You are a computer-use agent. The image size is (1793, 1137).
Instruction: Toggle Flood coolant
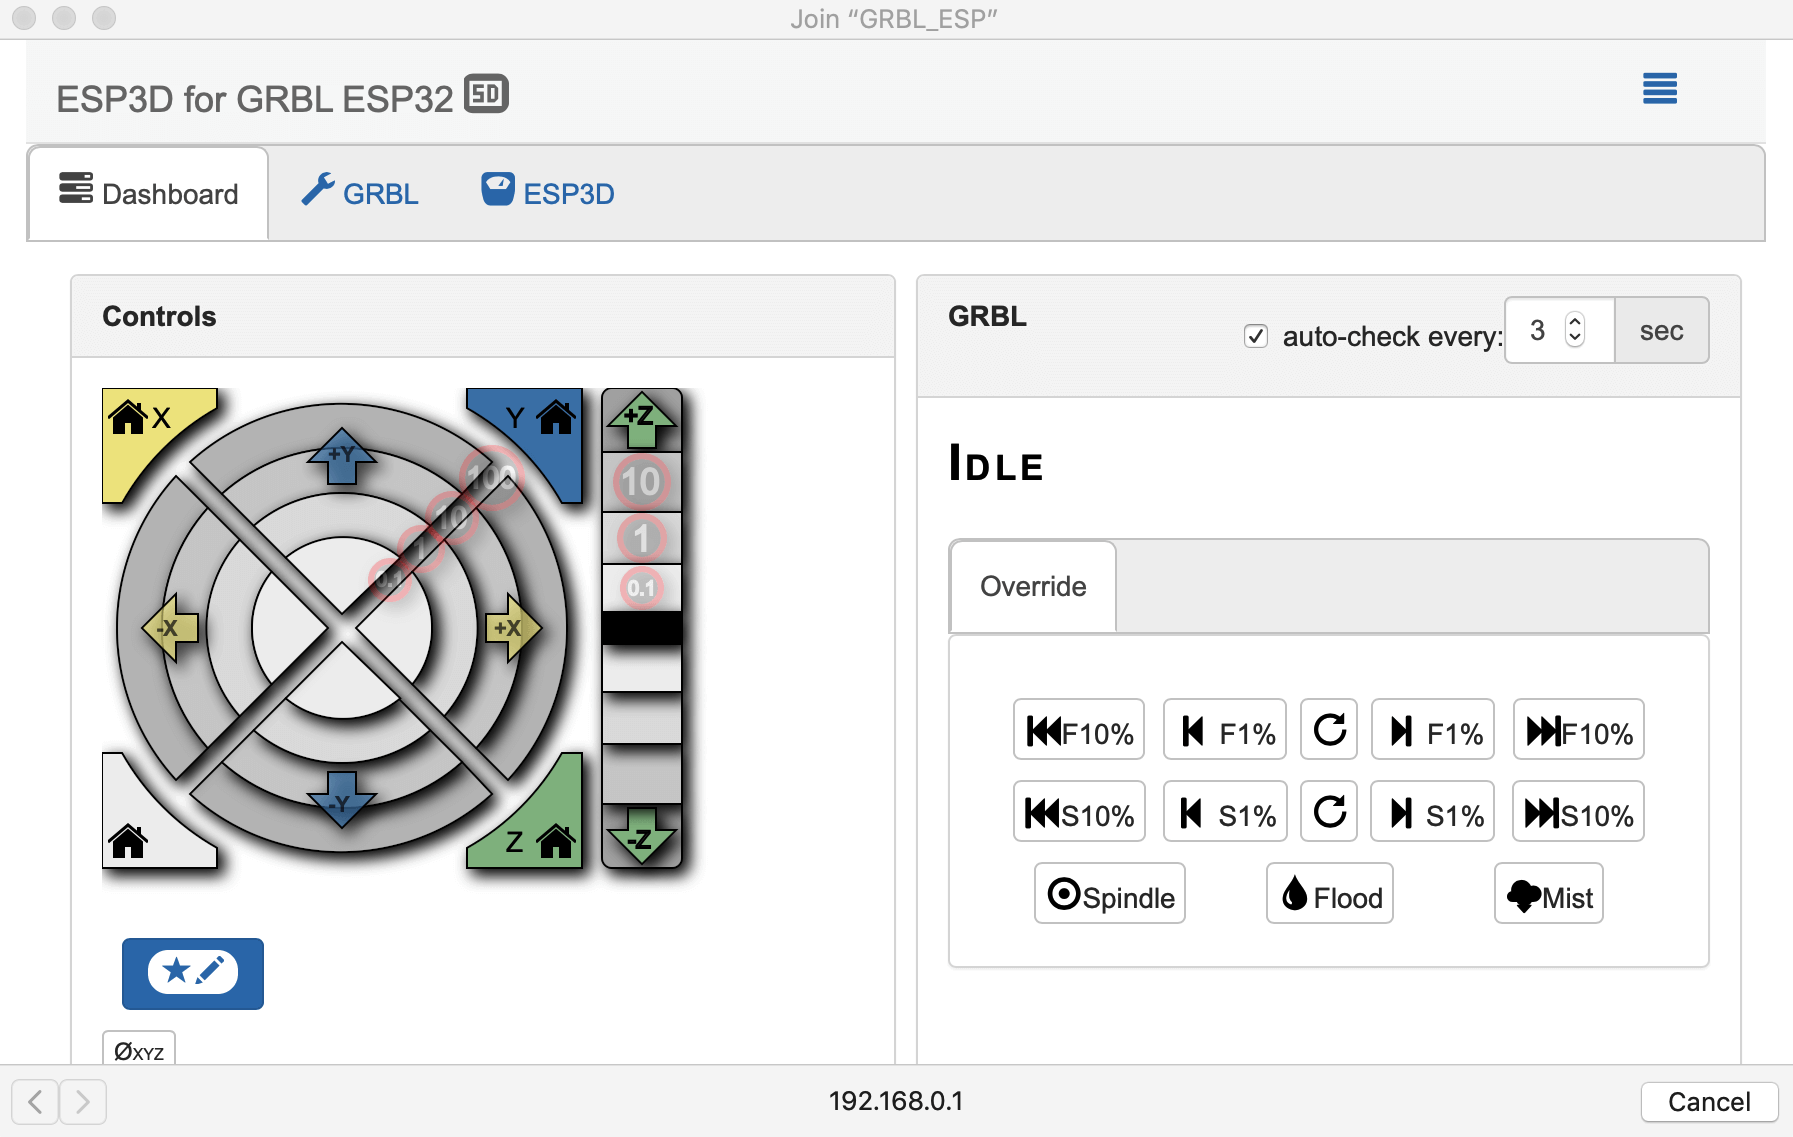coord(1330,894)
